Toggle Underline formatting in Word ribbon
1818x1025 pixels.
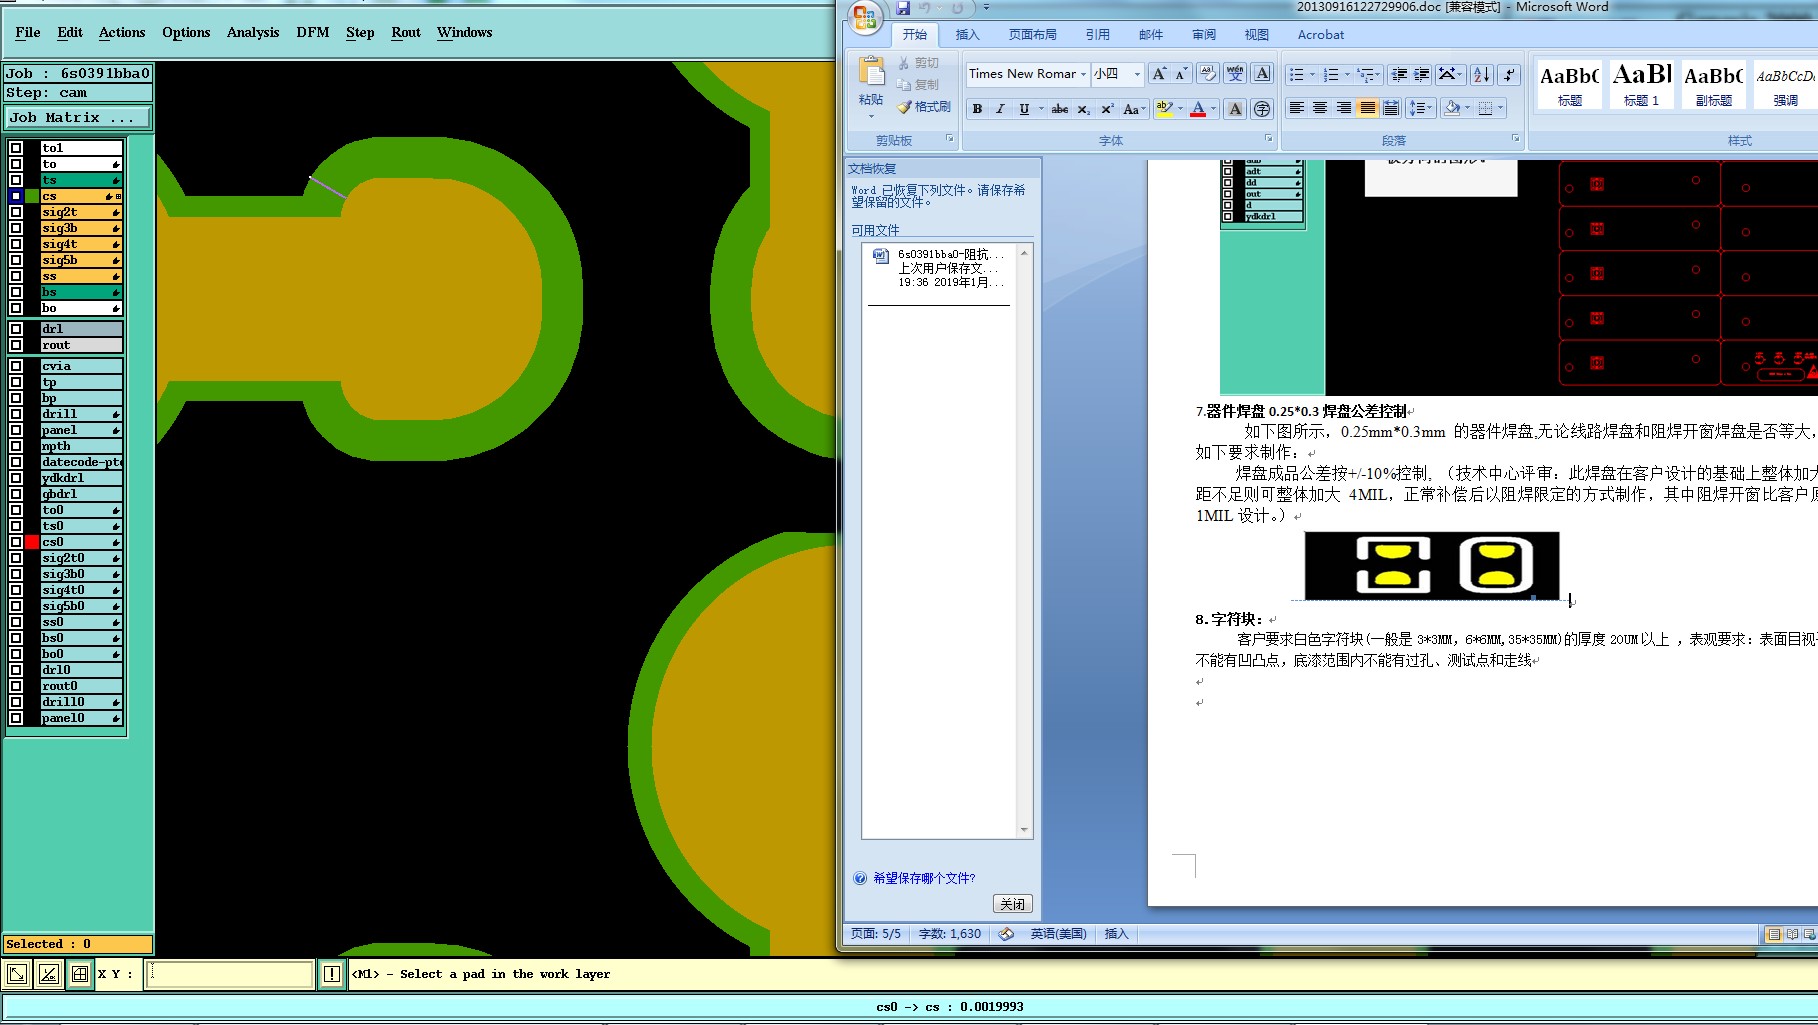[1024, 109]
